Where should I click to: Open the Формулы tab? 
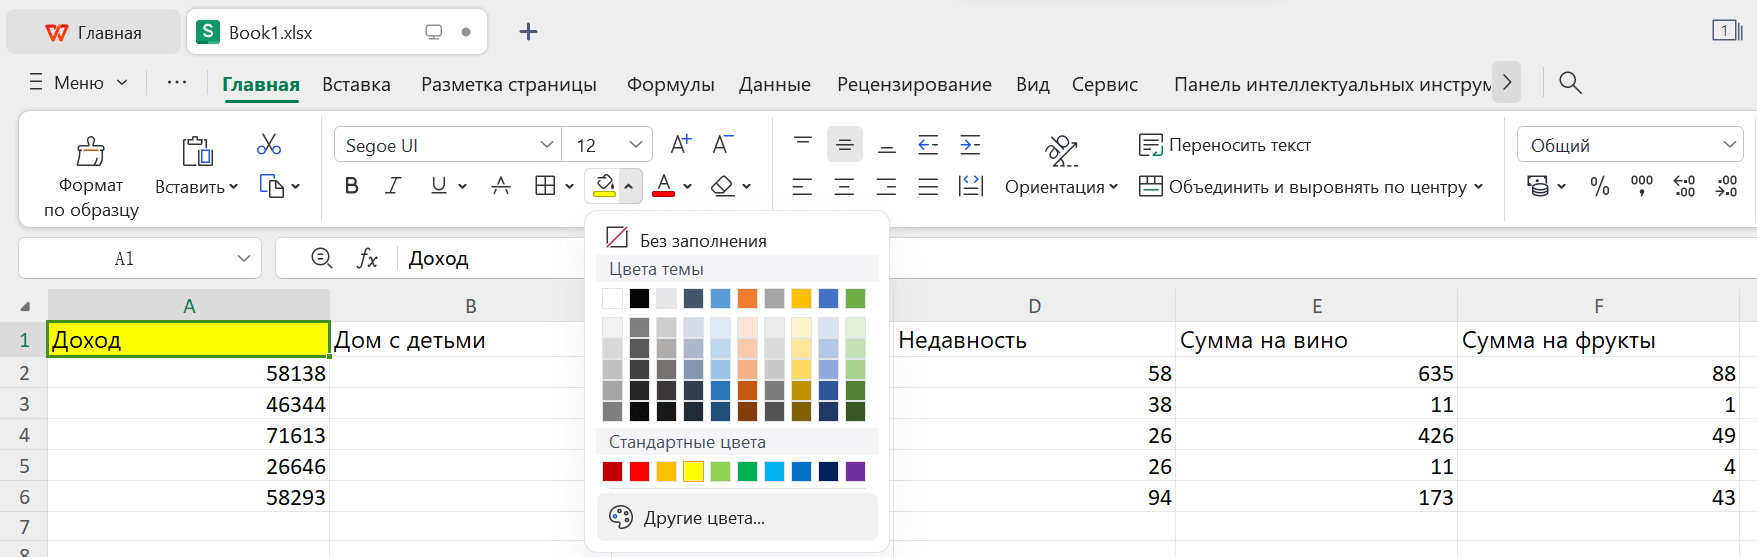(670, 85)
